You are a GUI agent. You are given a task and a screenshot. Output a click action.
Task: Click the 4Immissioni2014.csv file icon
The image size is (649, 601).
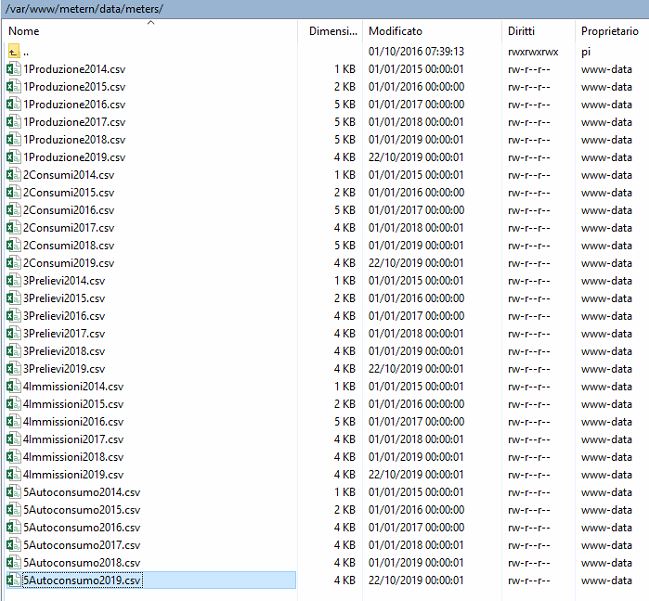14,387
